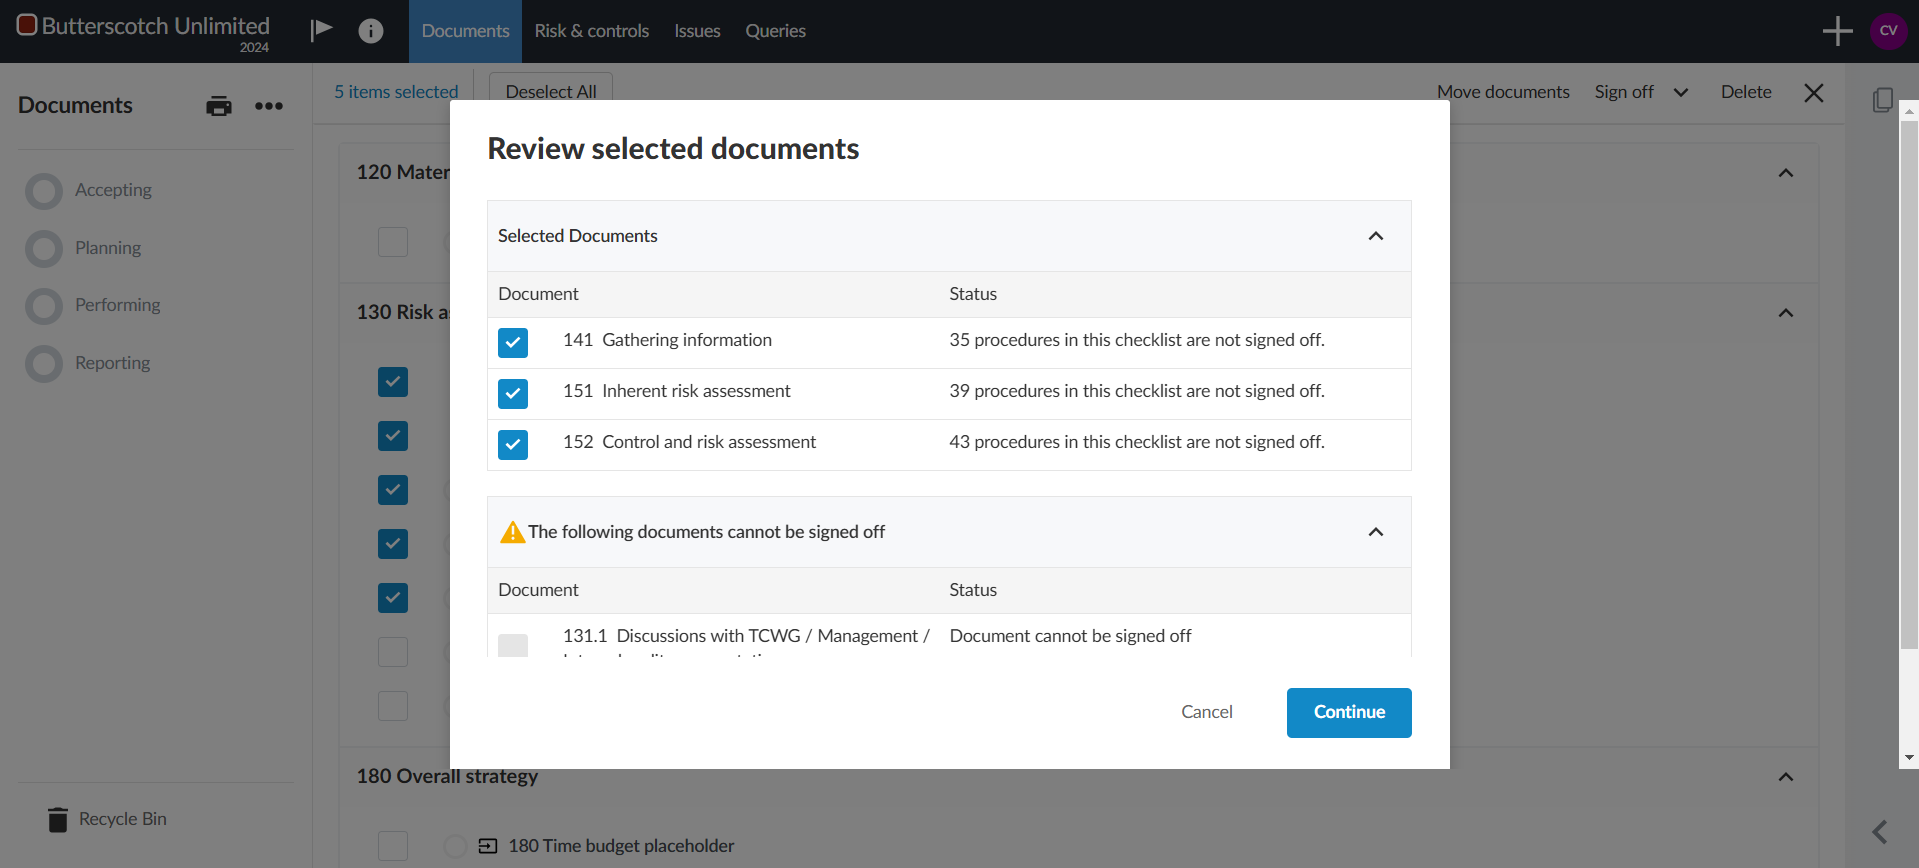The height and width of the screenshot is (868, 1919).
Task: Switch to Documents tab
Action: pyautogui.click(x=465, y=31)
